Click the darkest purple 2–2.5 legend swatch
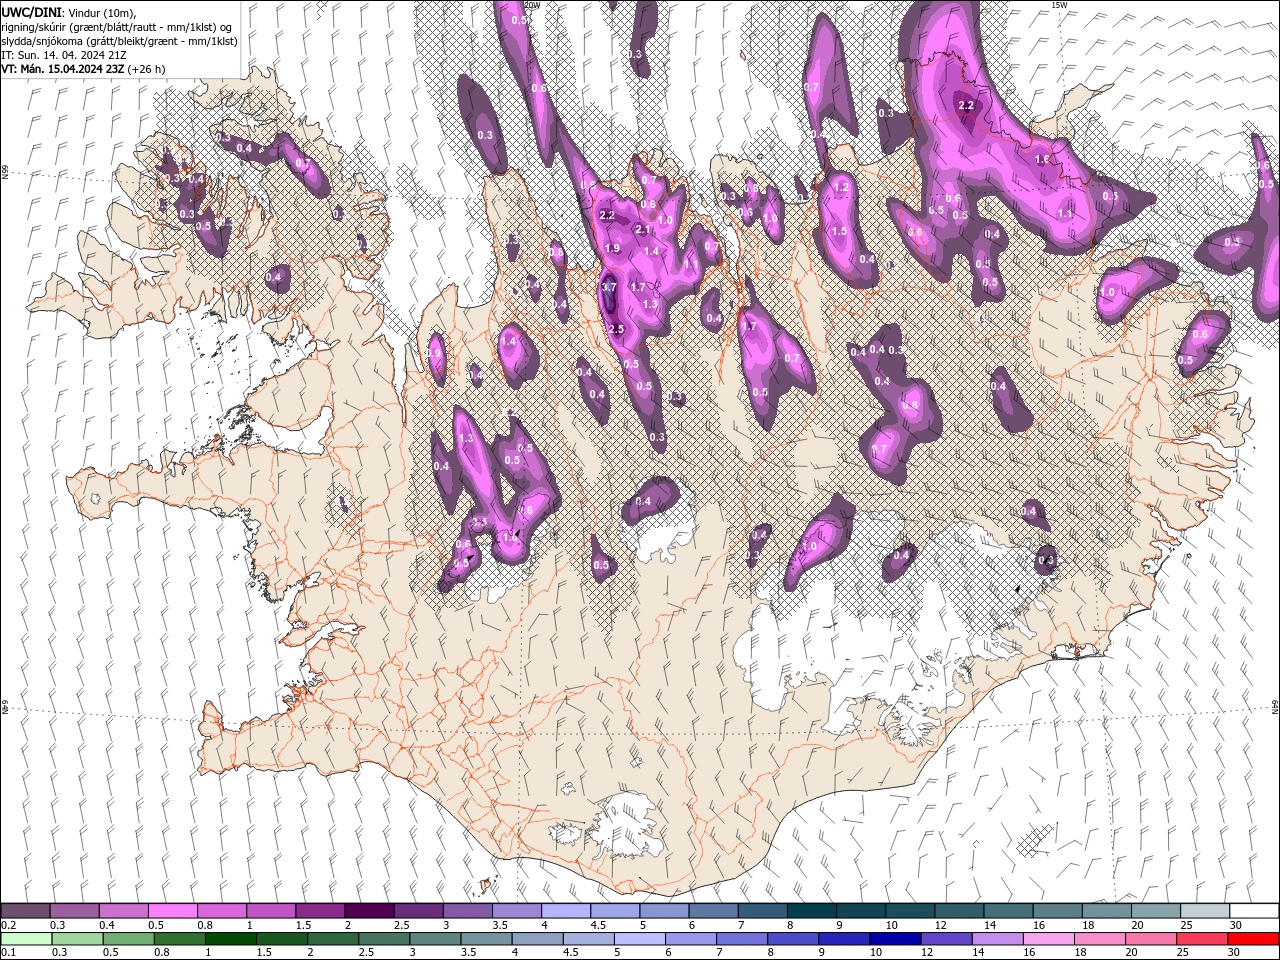This screenshot has width=1280, height=960. tap(369, 911)
